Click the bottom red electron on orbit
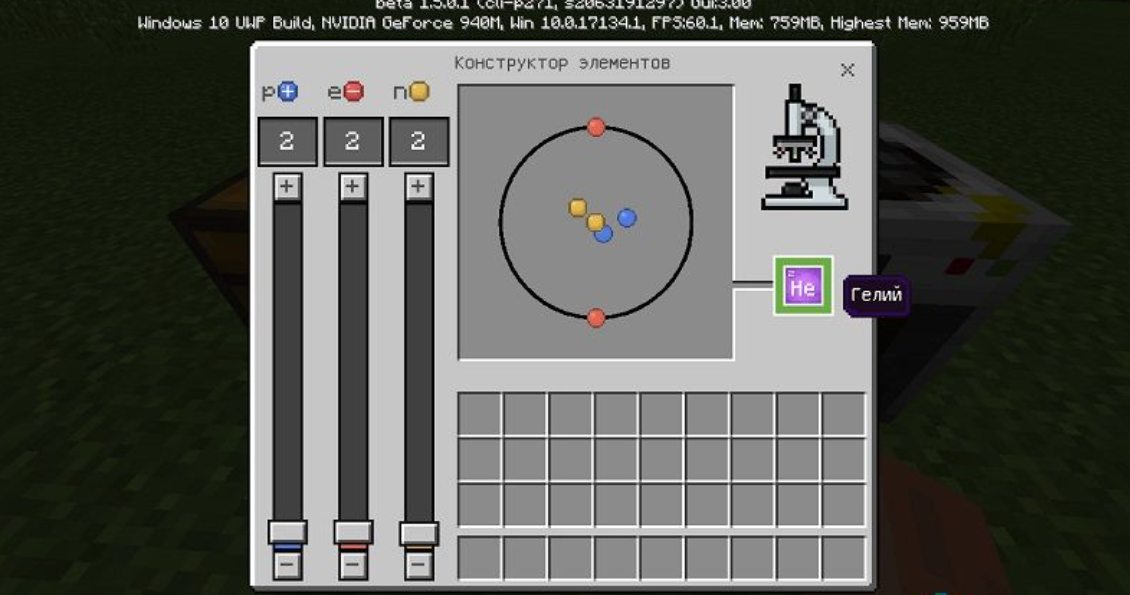The image size is (1130, 595). tap(596, 318)
